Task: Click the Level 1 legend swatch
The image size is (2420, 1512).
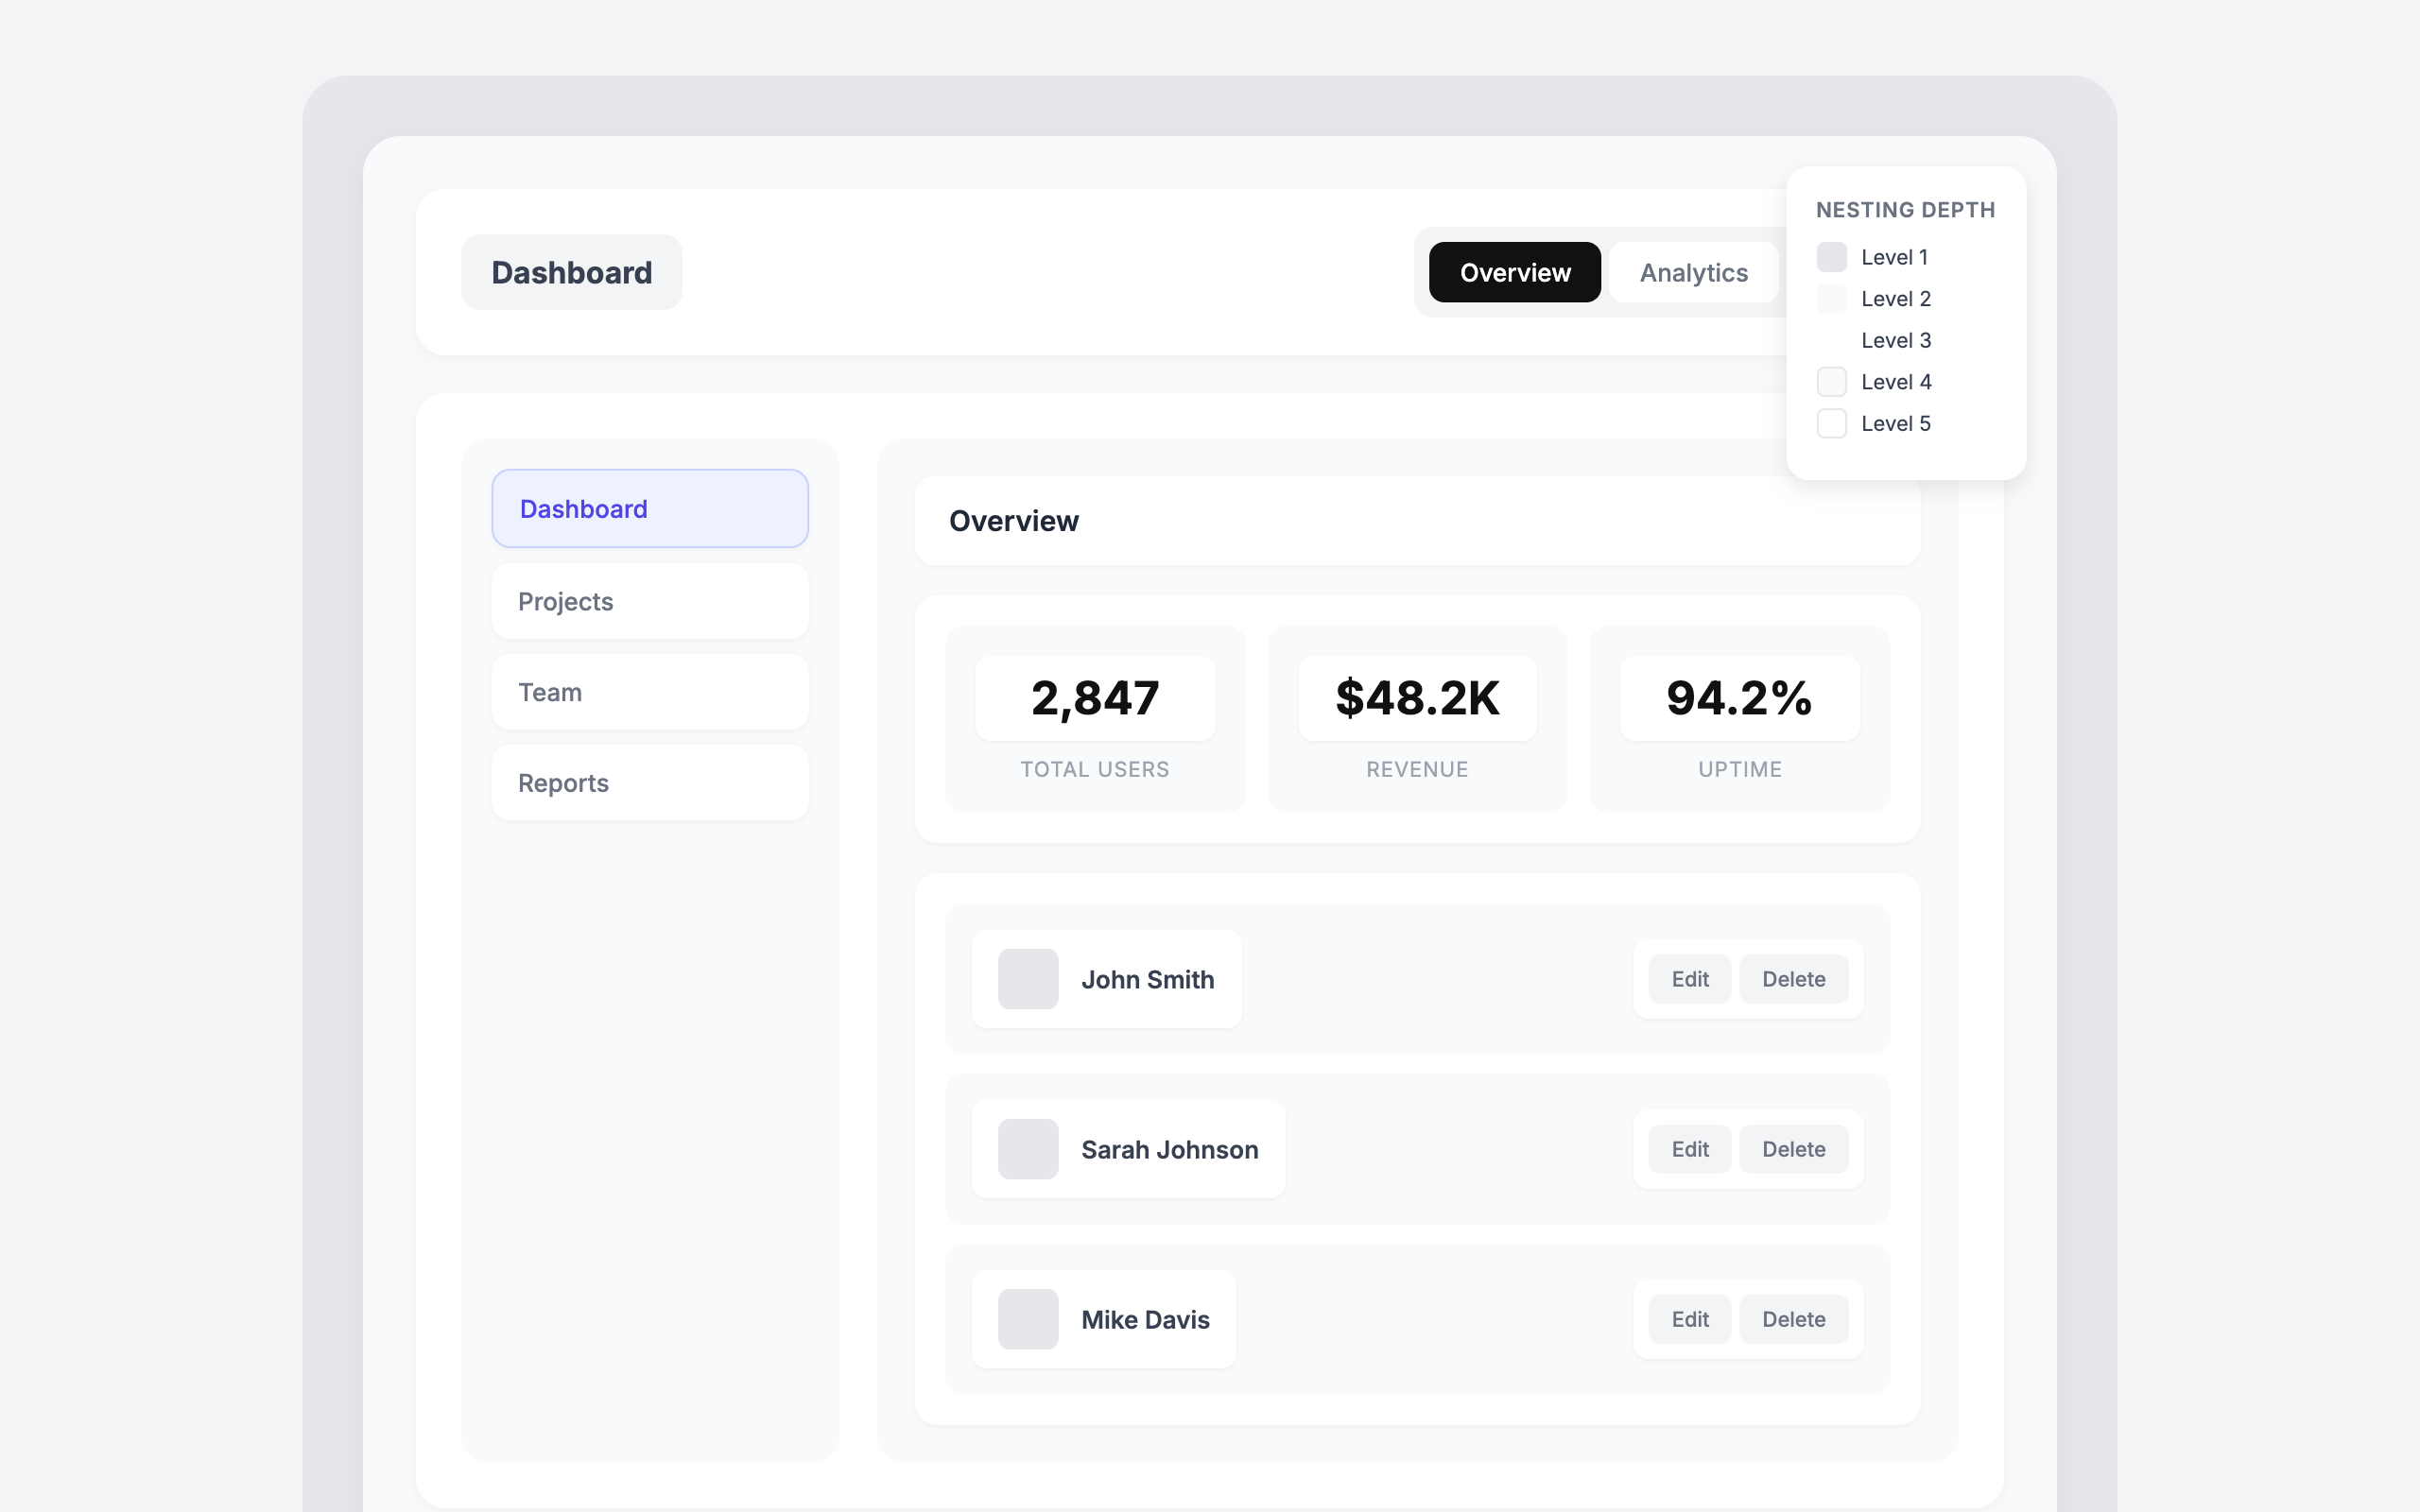Action: (1831, 257)
